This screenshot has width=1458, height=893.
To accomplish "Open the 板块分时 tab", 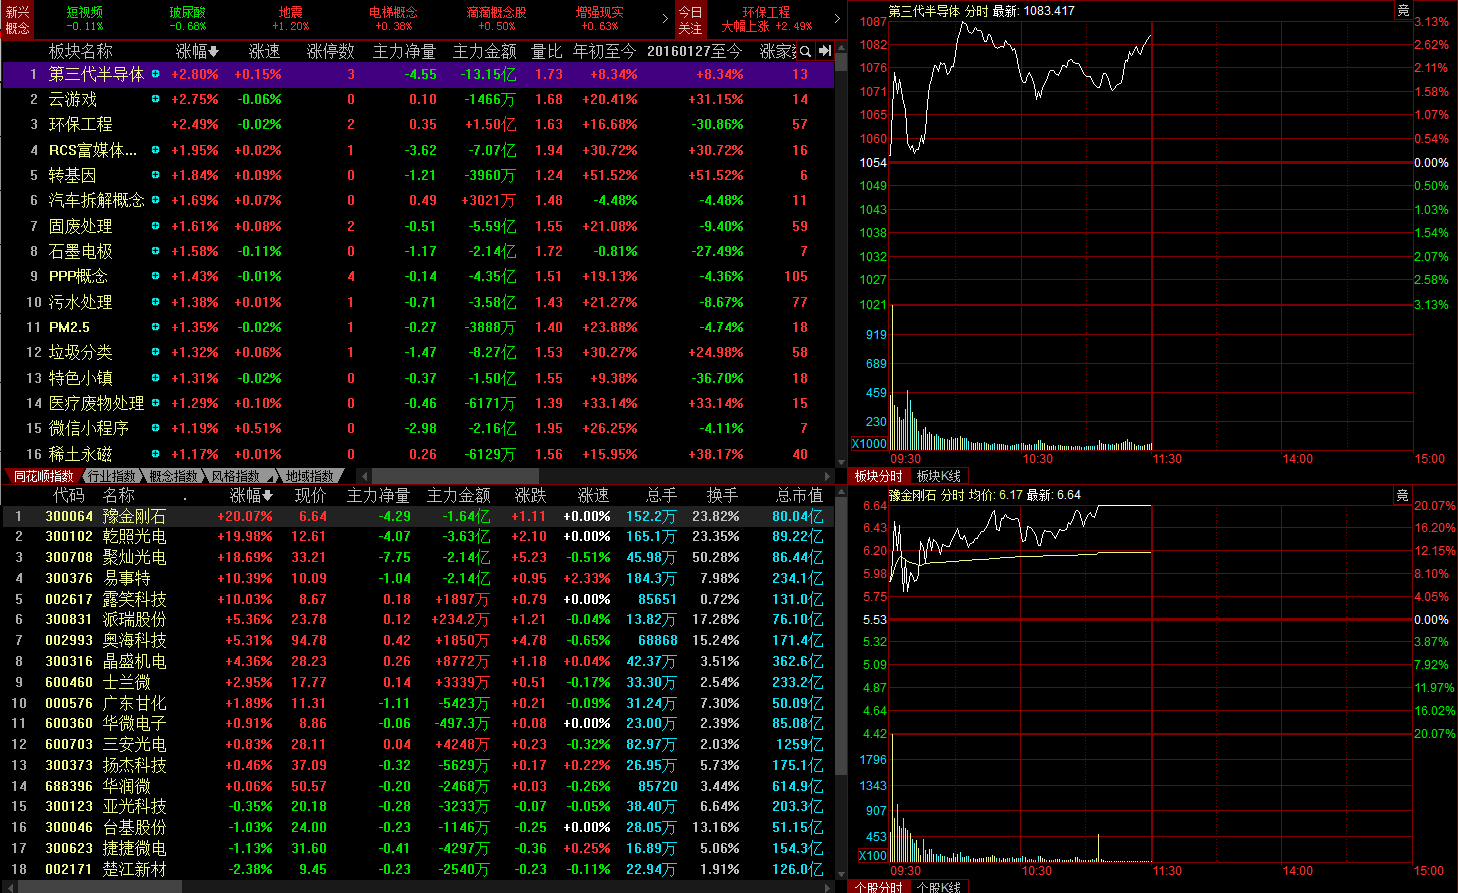I will tap(878, 476).
